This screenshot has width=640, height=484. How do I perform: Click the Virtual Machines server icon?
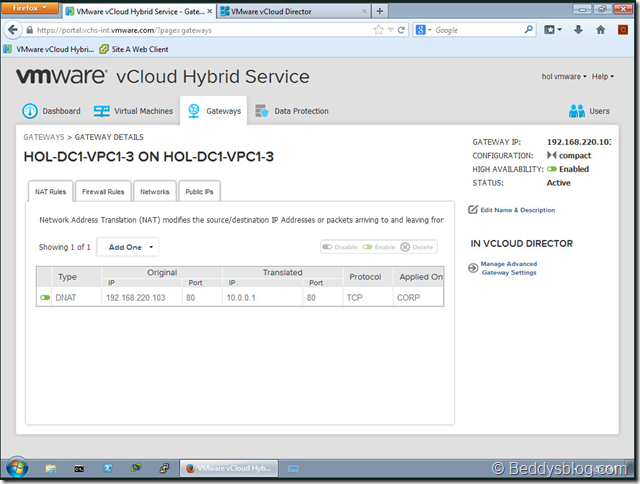pos(102,111)
